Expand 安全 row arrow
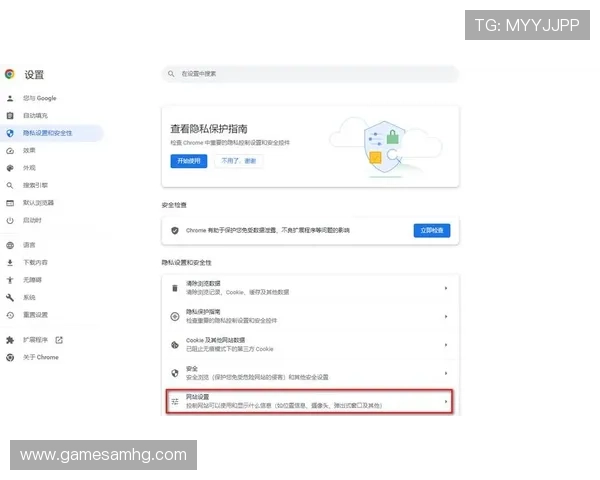 tap(446, 373)
